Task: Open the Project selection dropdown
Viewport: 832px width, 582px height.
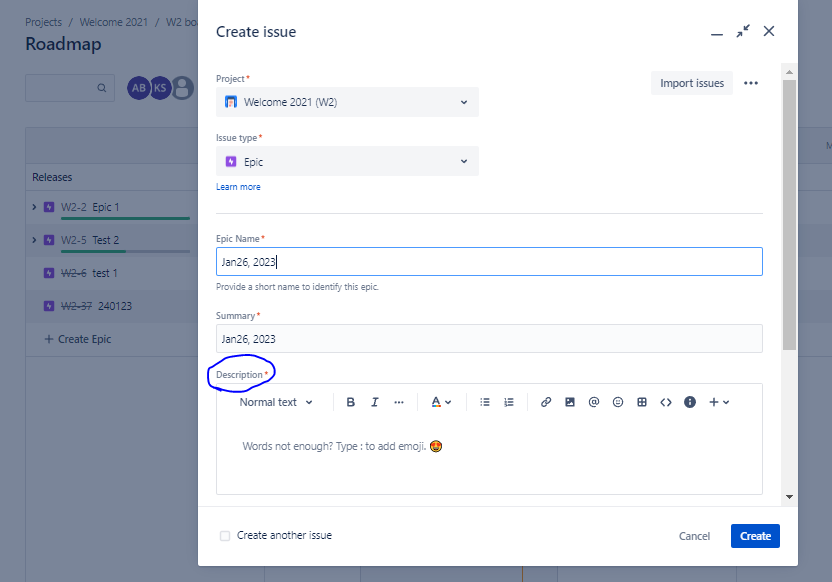Action: [346, 102]
